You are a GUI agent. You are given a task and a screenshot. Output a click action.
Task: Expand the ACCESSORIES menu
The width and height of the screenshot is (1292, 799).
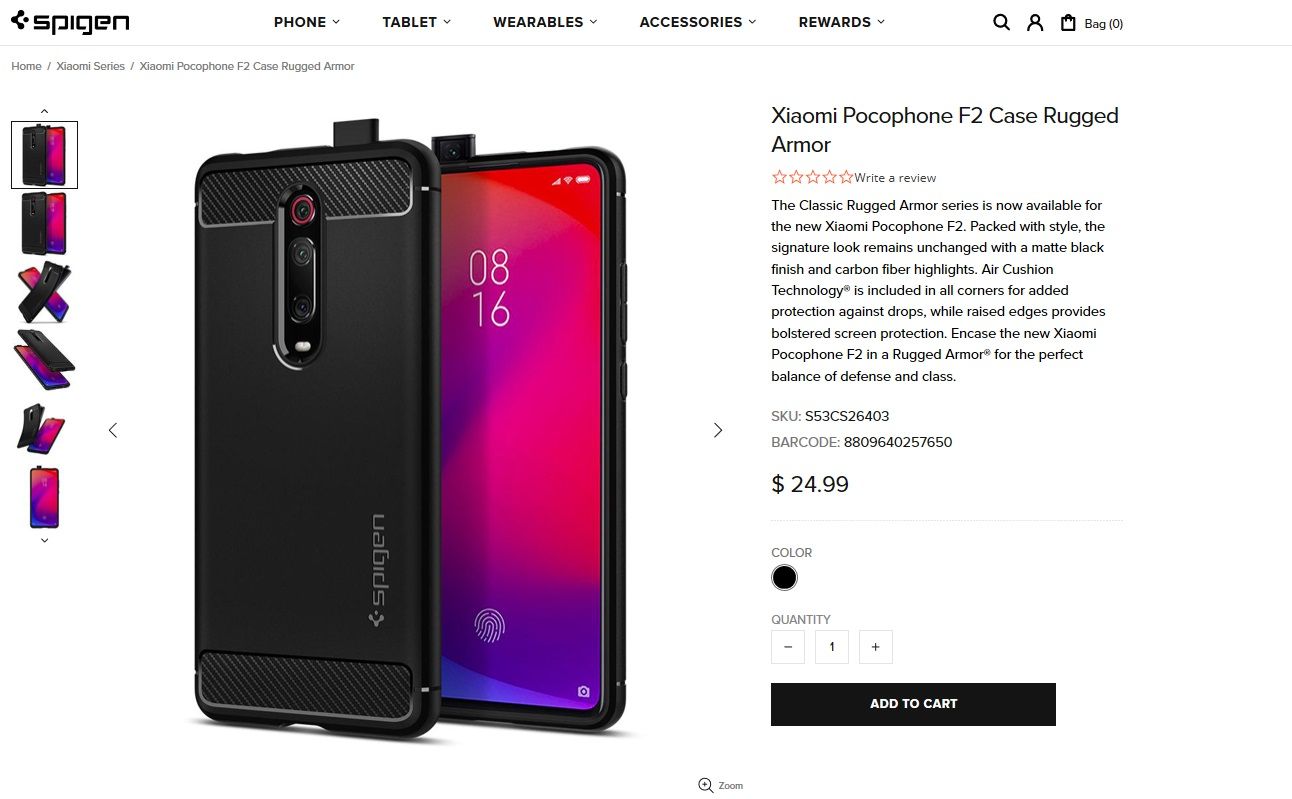tap(698, 22)
